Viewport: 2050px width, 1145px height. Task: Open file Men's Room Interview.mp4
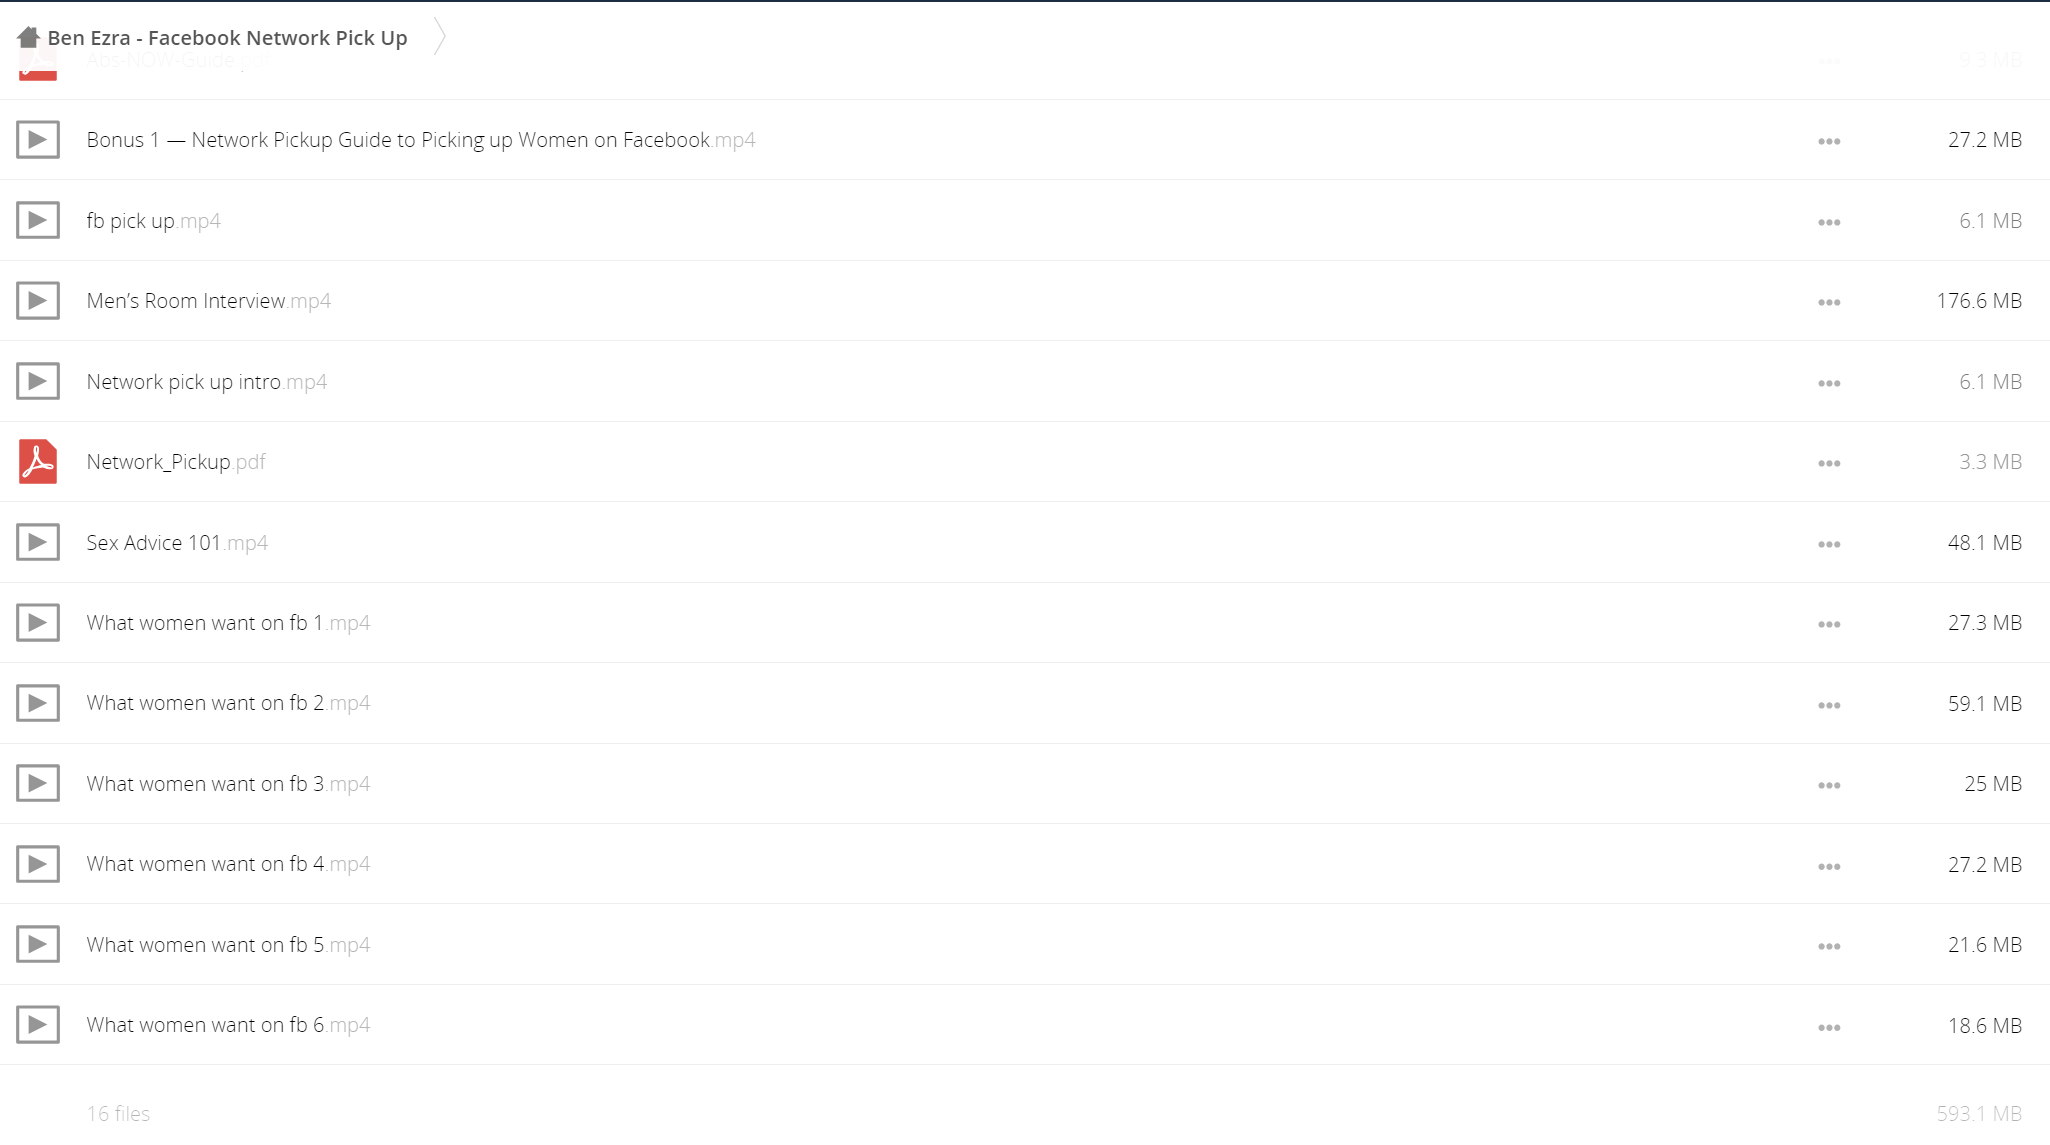coord(208,301)
